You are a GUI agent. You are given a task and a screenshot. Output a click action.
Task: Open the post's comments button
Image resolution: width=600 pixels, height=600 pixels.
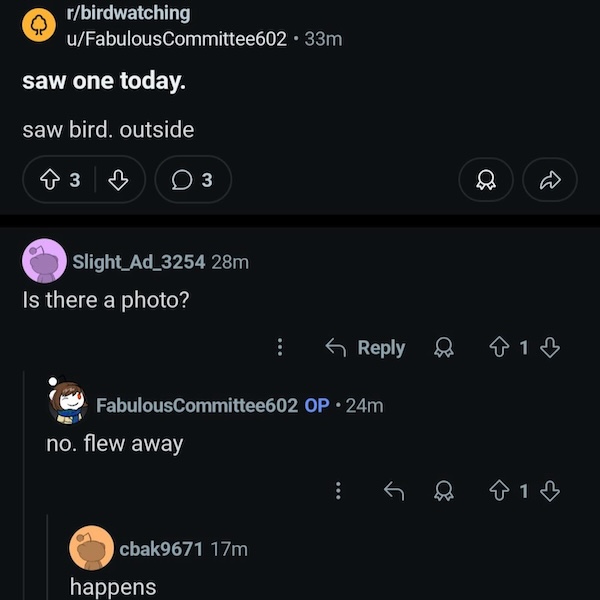point(193,180)
